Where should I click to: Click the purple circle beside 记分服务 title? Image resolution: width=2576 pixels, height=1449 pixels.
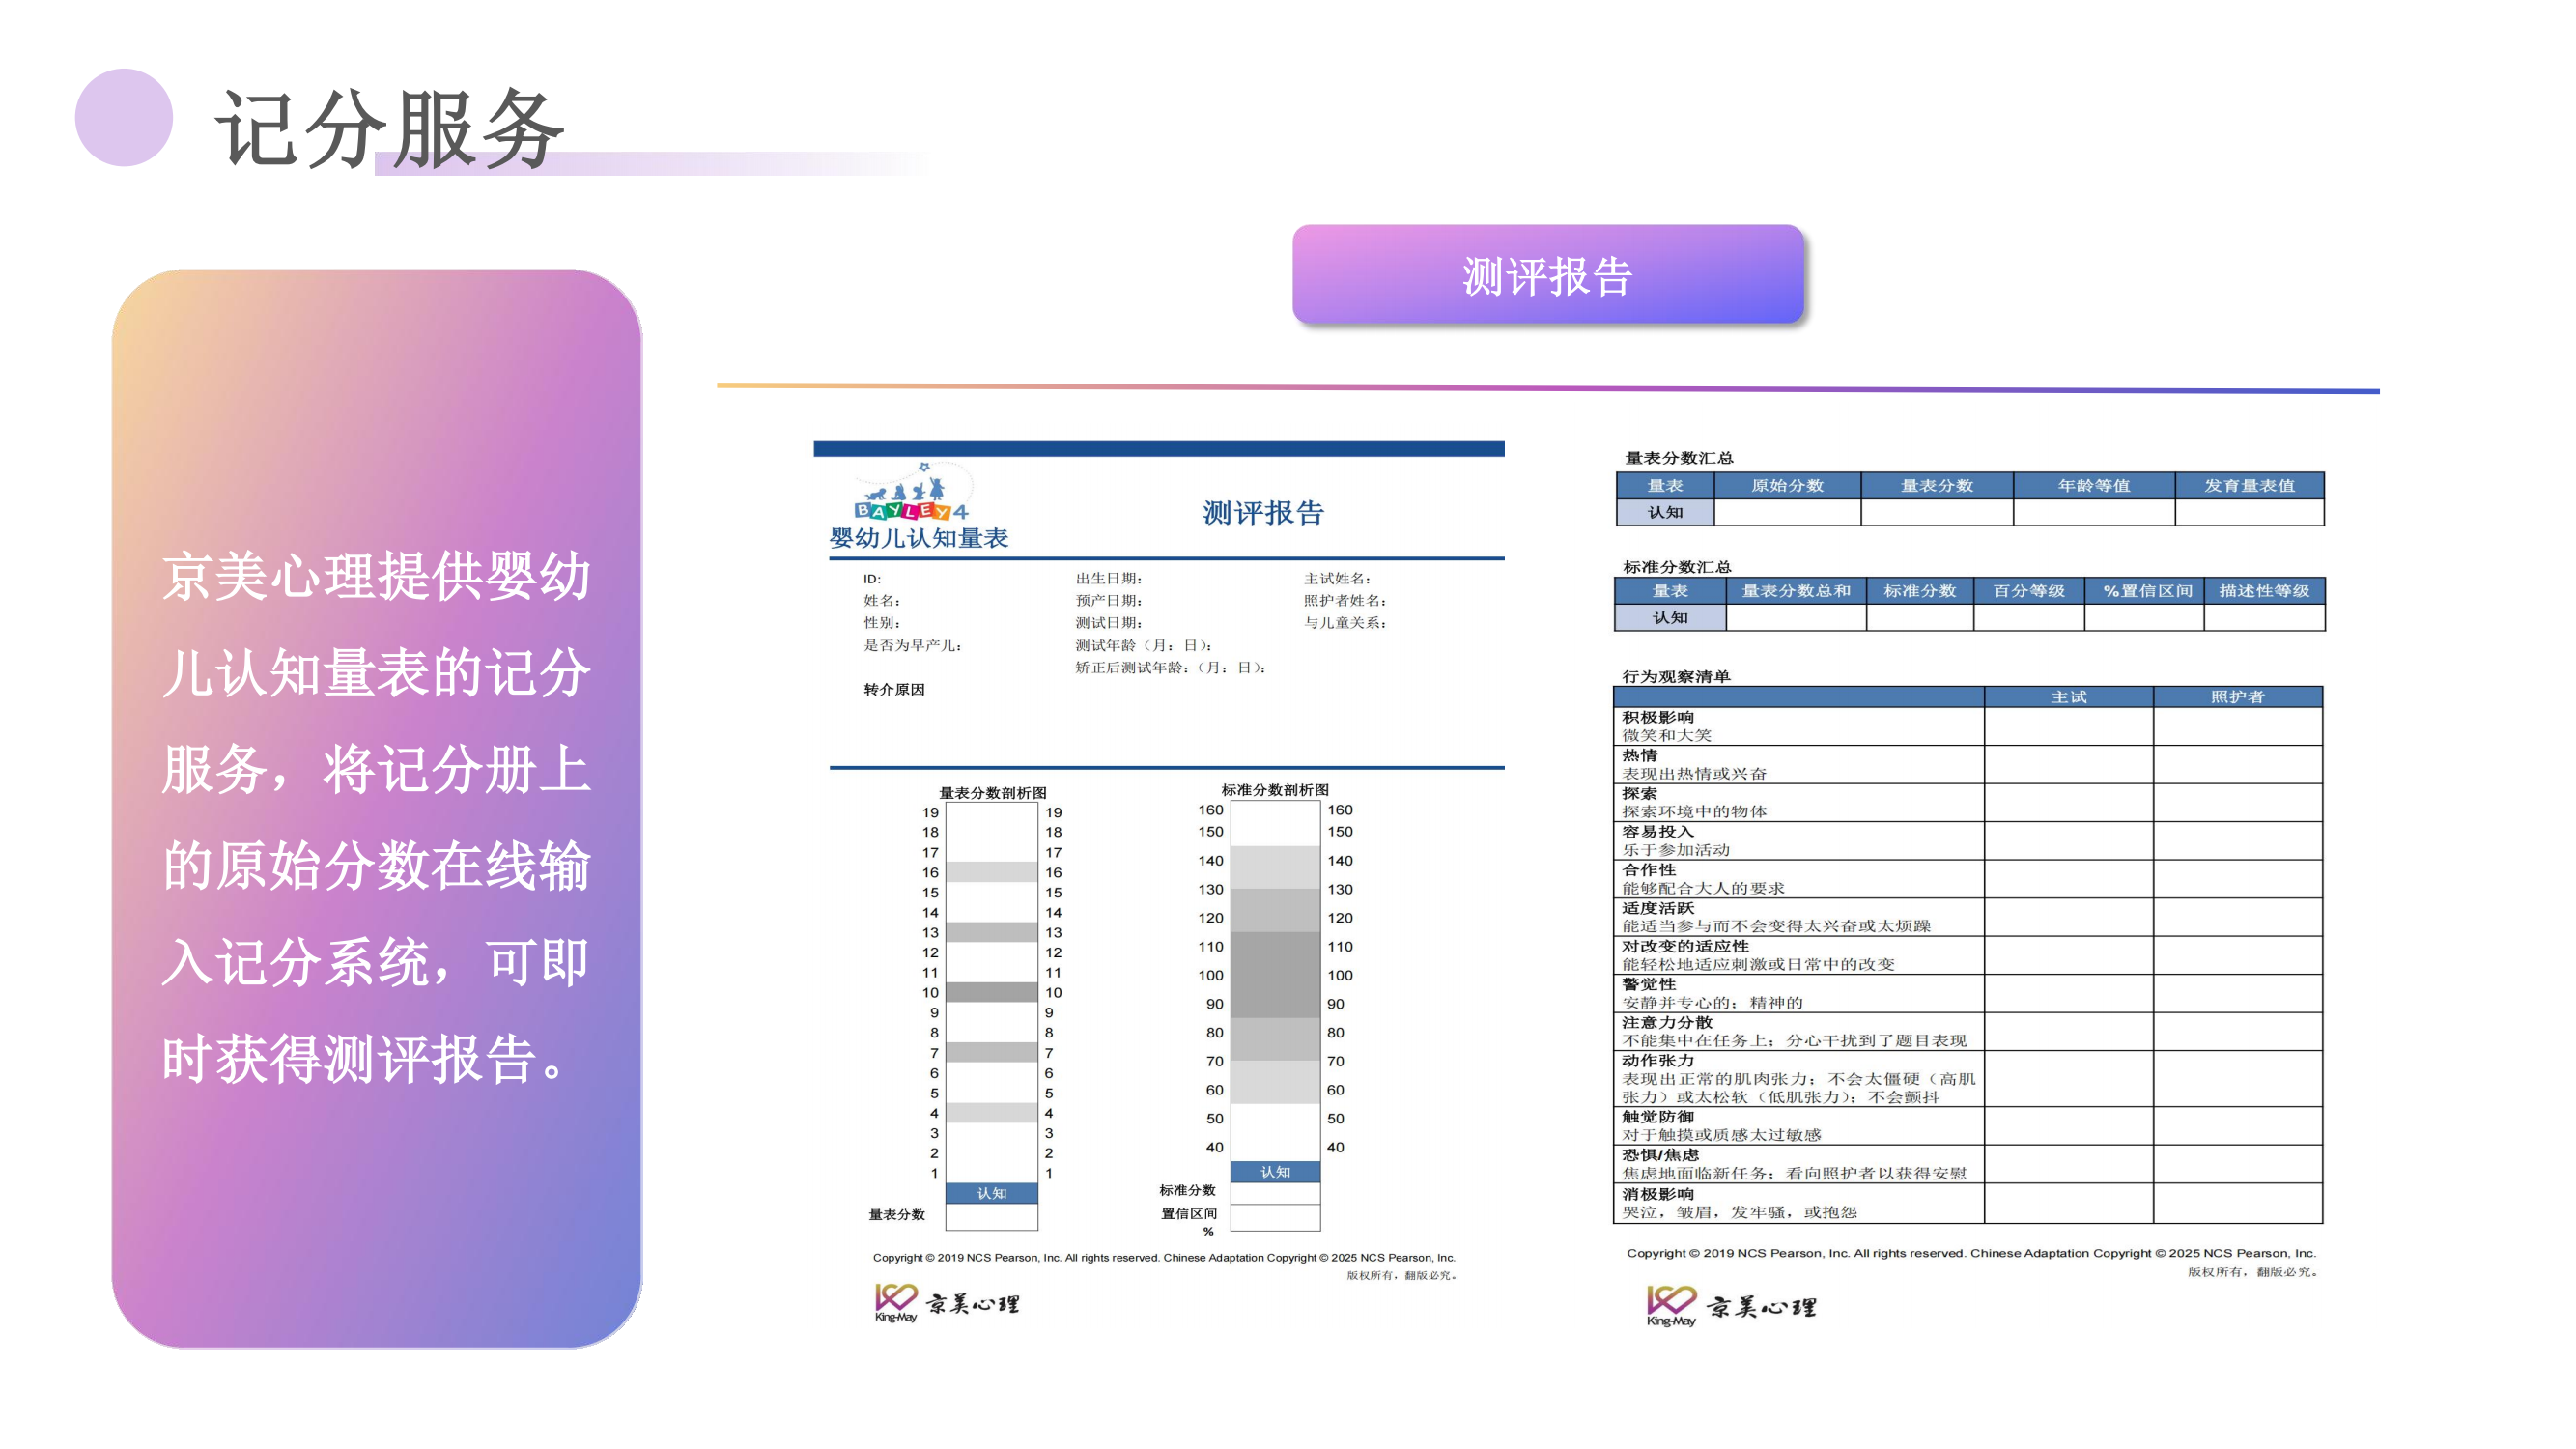[124, 118]
